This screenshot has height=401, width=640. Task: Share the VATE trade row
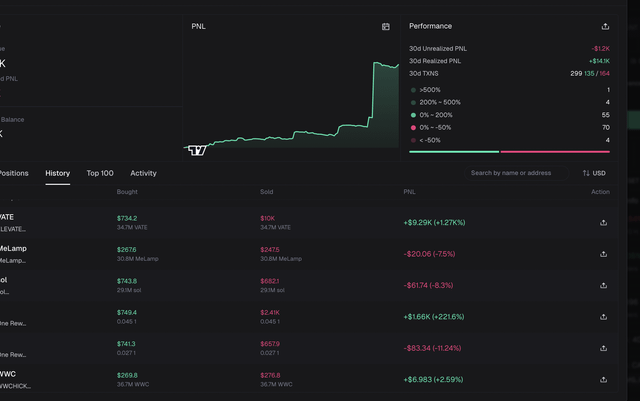click(603, 224)
